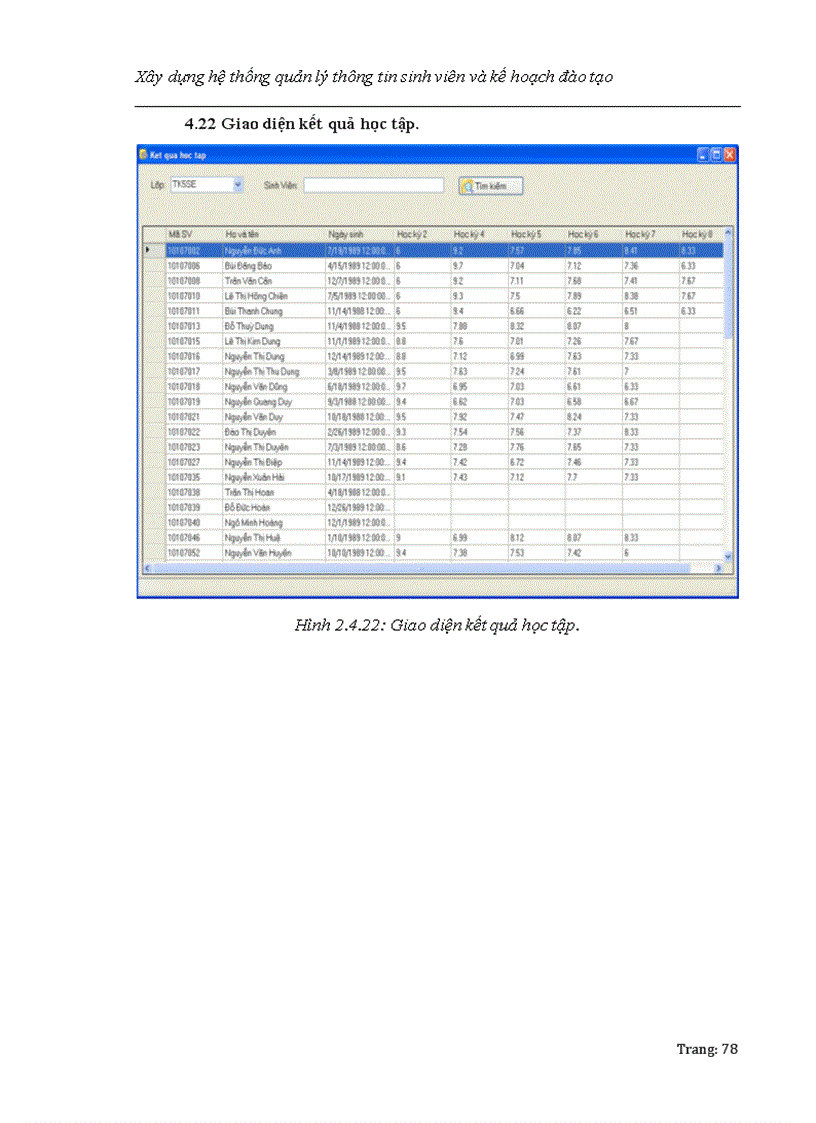This screenshot has height=1123, width=816.
Task: Click the horizontal scrollbar right arrow
Action: click(x=717, y=568)
